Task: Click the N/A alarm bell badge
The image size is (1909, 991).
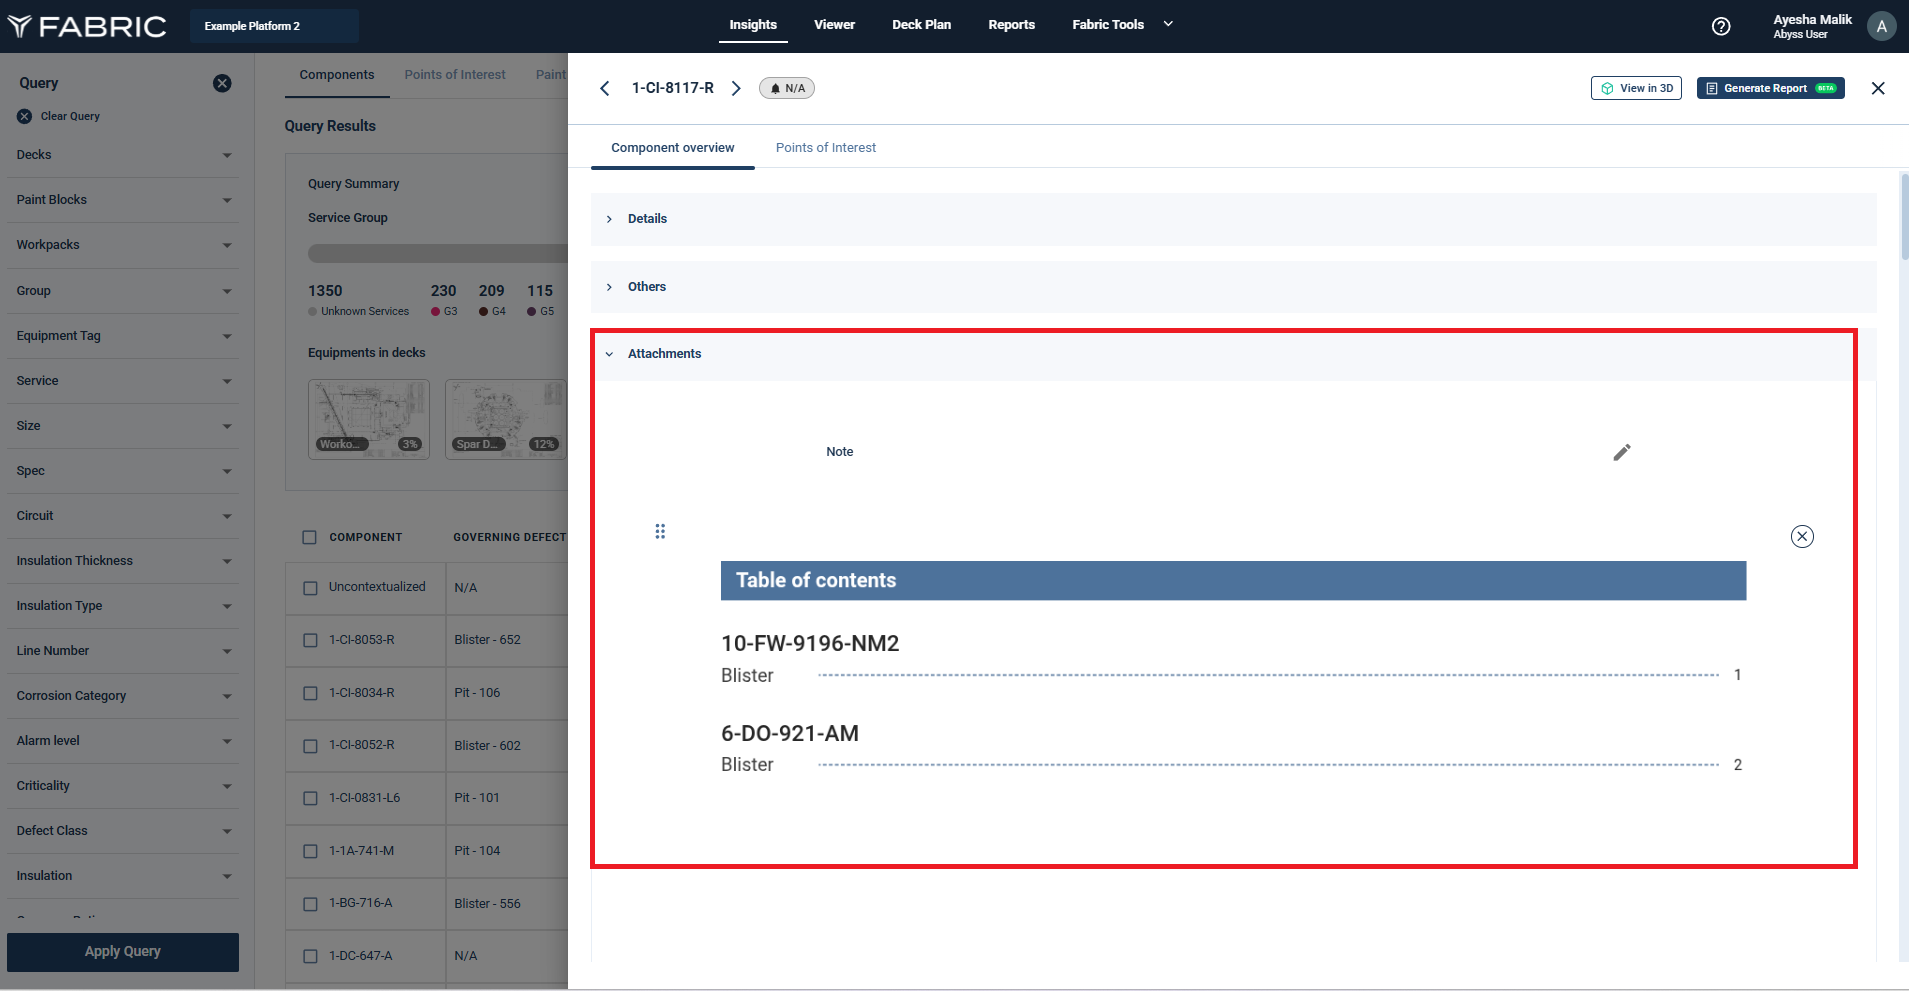Action: [x=787, y=88]
